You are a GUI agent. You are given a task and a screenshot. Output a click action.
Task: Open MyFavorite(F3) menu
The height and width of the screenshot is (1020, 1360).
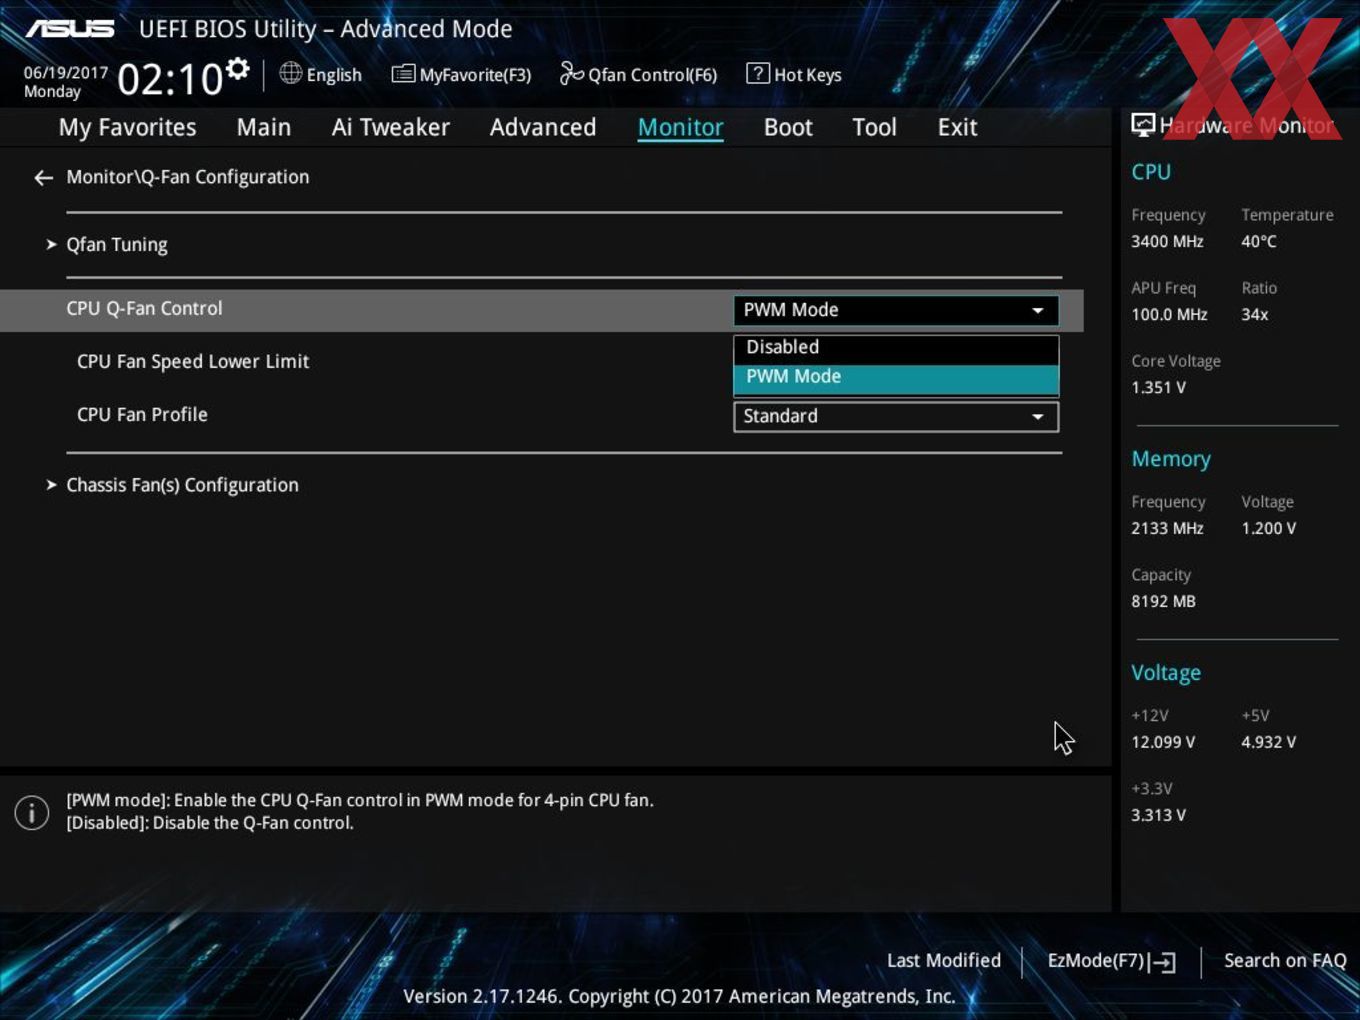tap(475, 75)
